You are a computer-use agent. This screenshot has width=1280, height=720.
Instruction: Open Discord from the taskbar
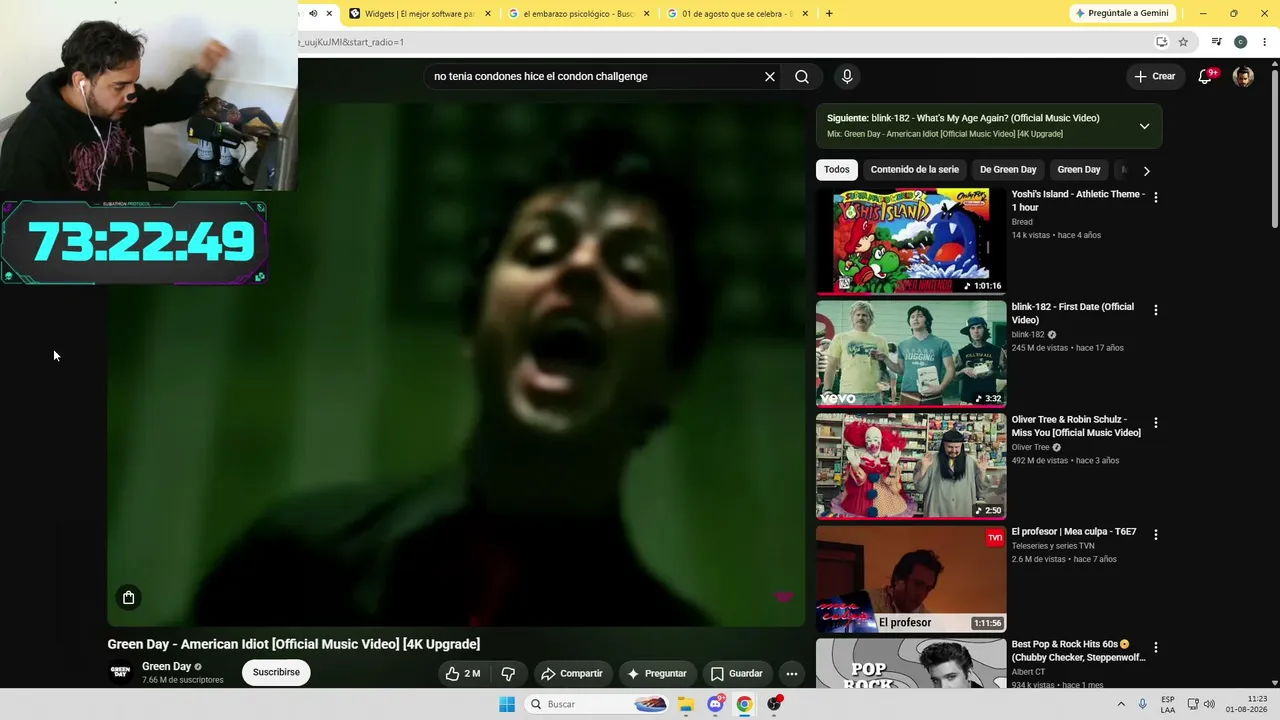(x=715, y=704)
